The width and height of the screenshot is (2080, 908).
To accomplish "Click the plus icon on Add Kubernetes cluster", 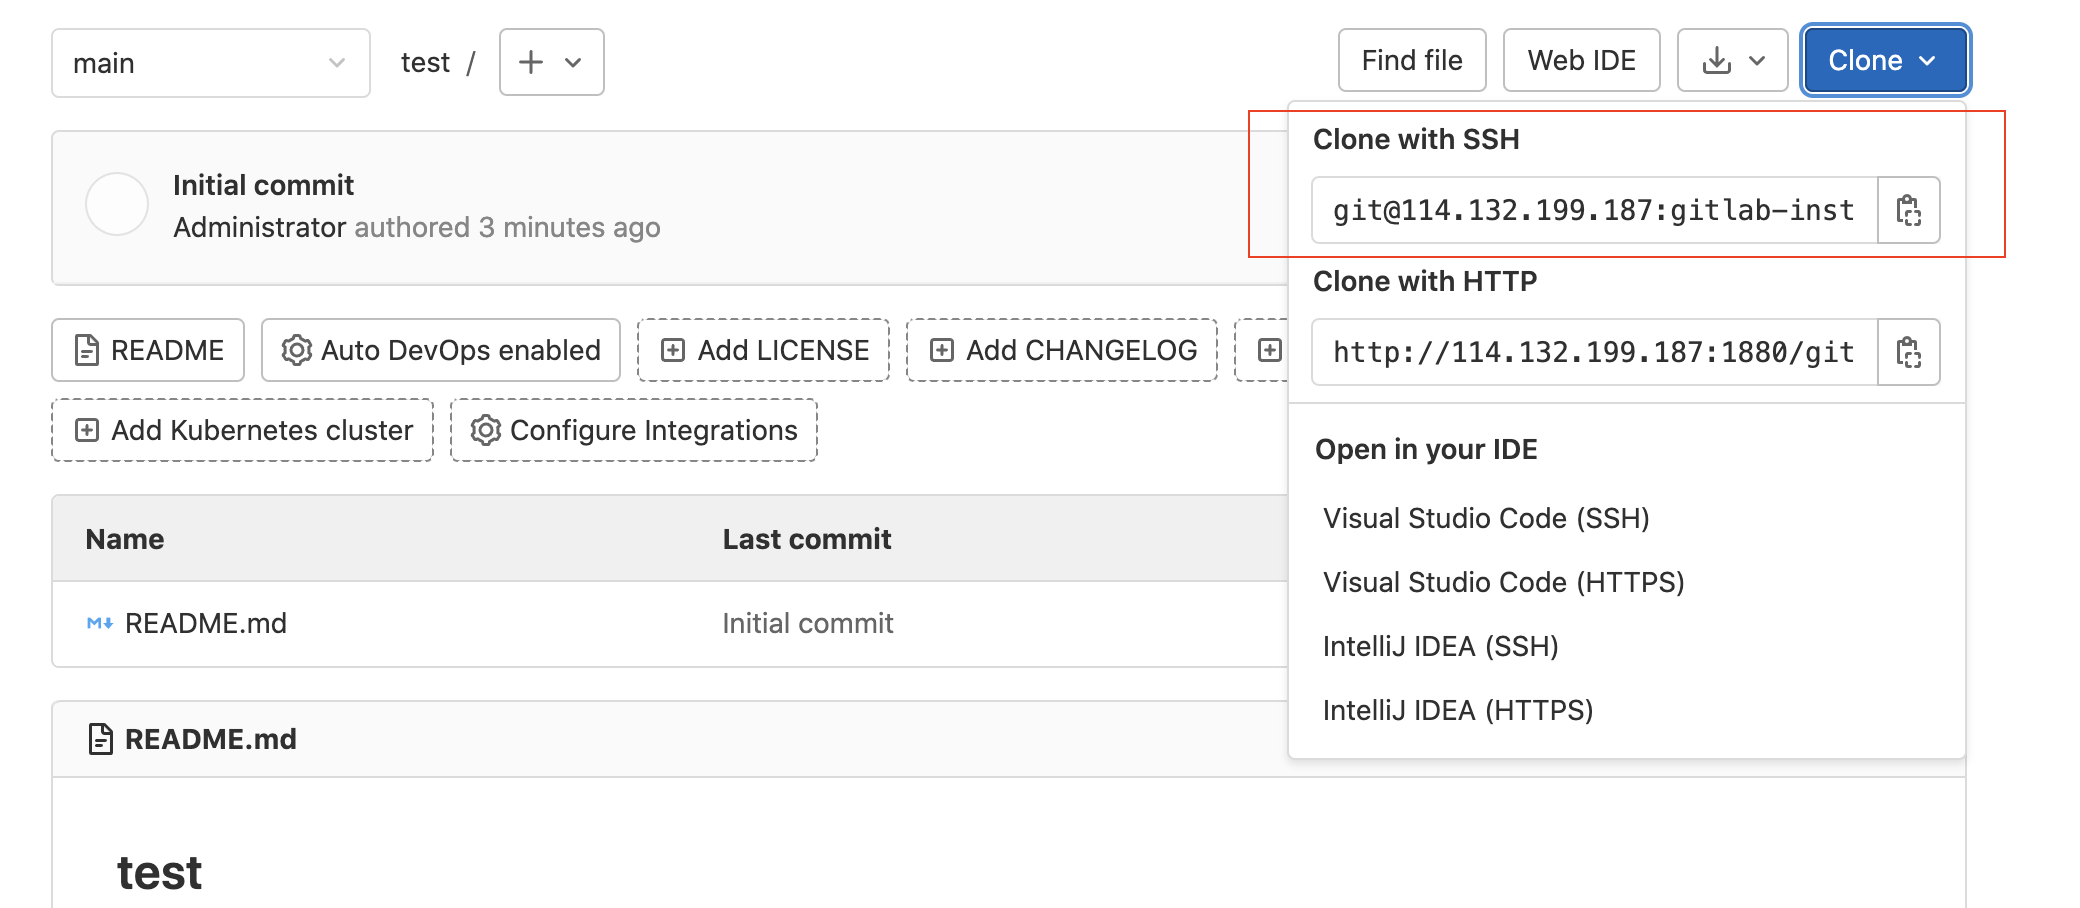I will [87, 430].
